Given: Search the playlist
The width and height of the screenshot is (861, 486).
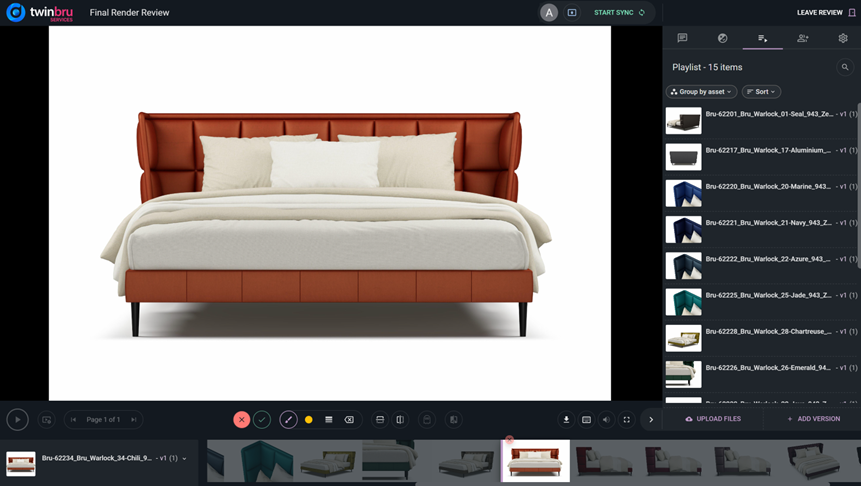Looking at the screenshot, I should tap(845, 67).
